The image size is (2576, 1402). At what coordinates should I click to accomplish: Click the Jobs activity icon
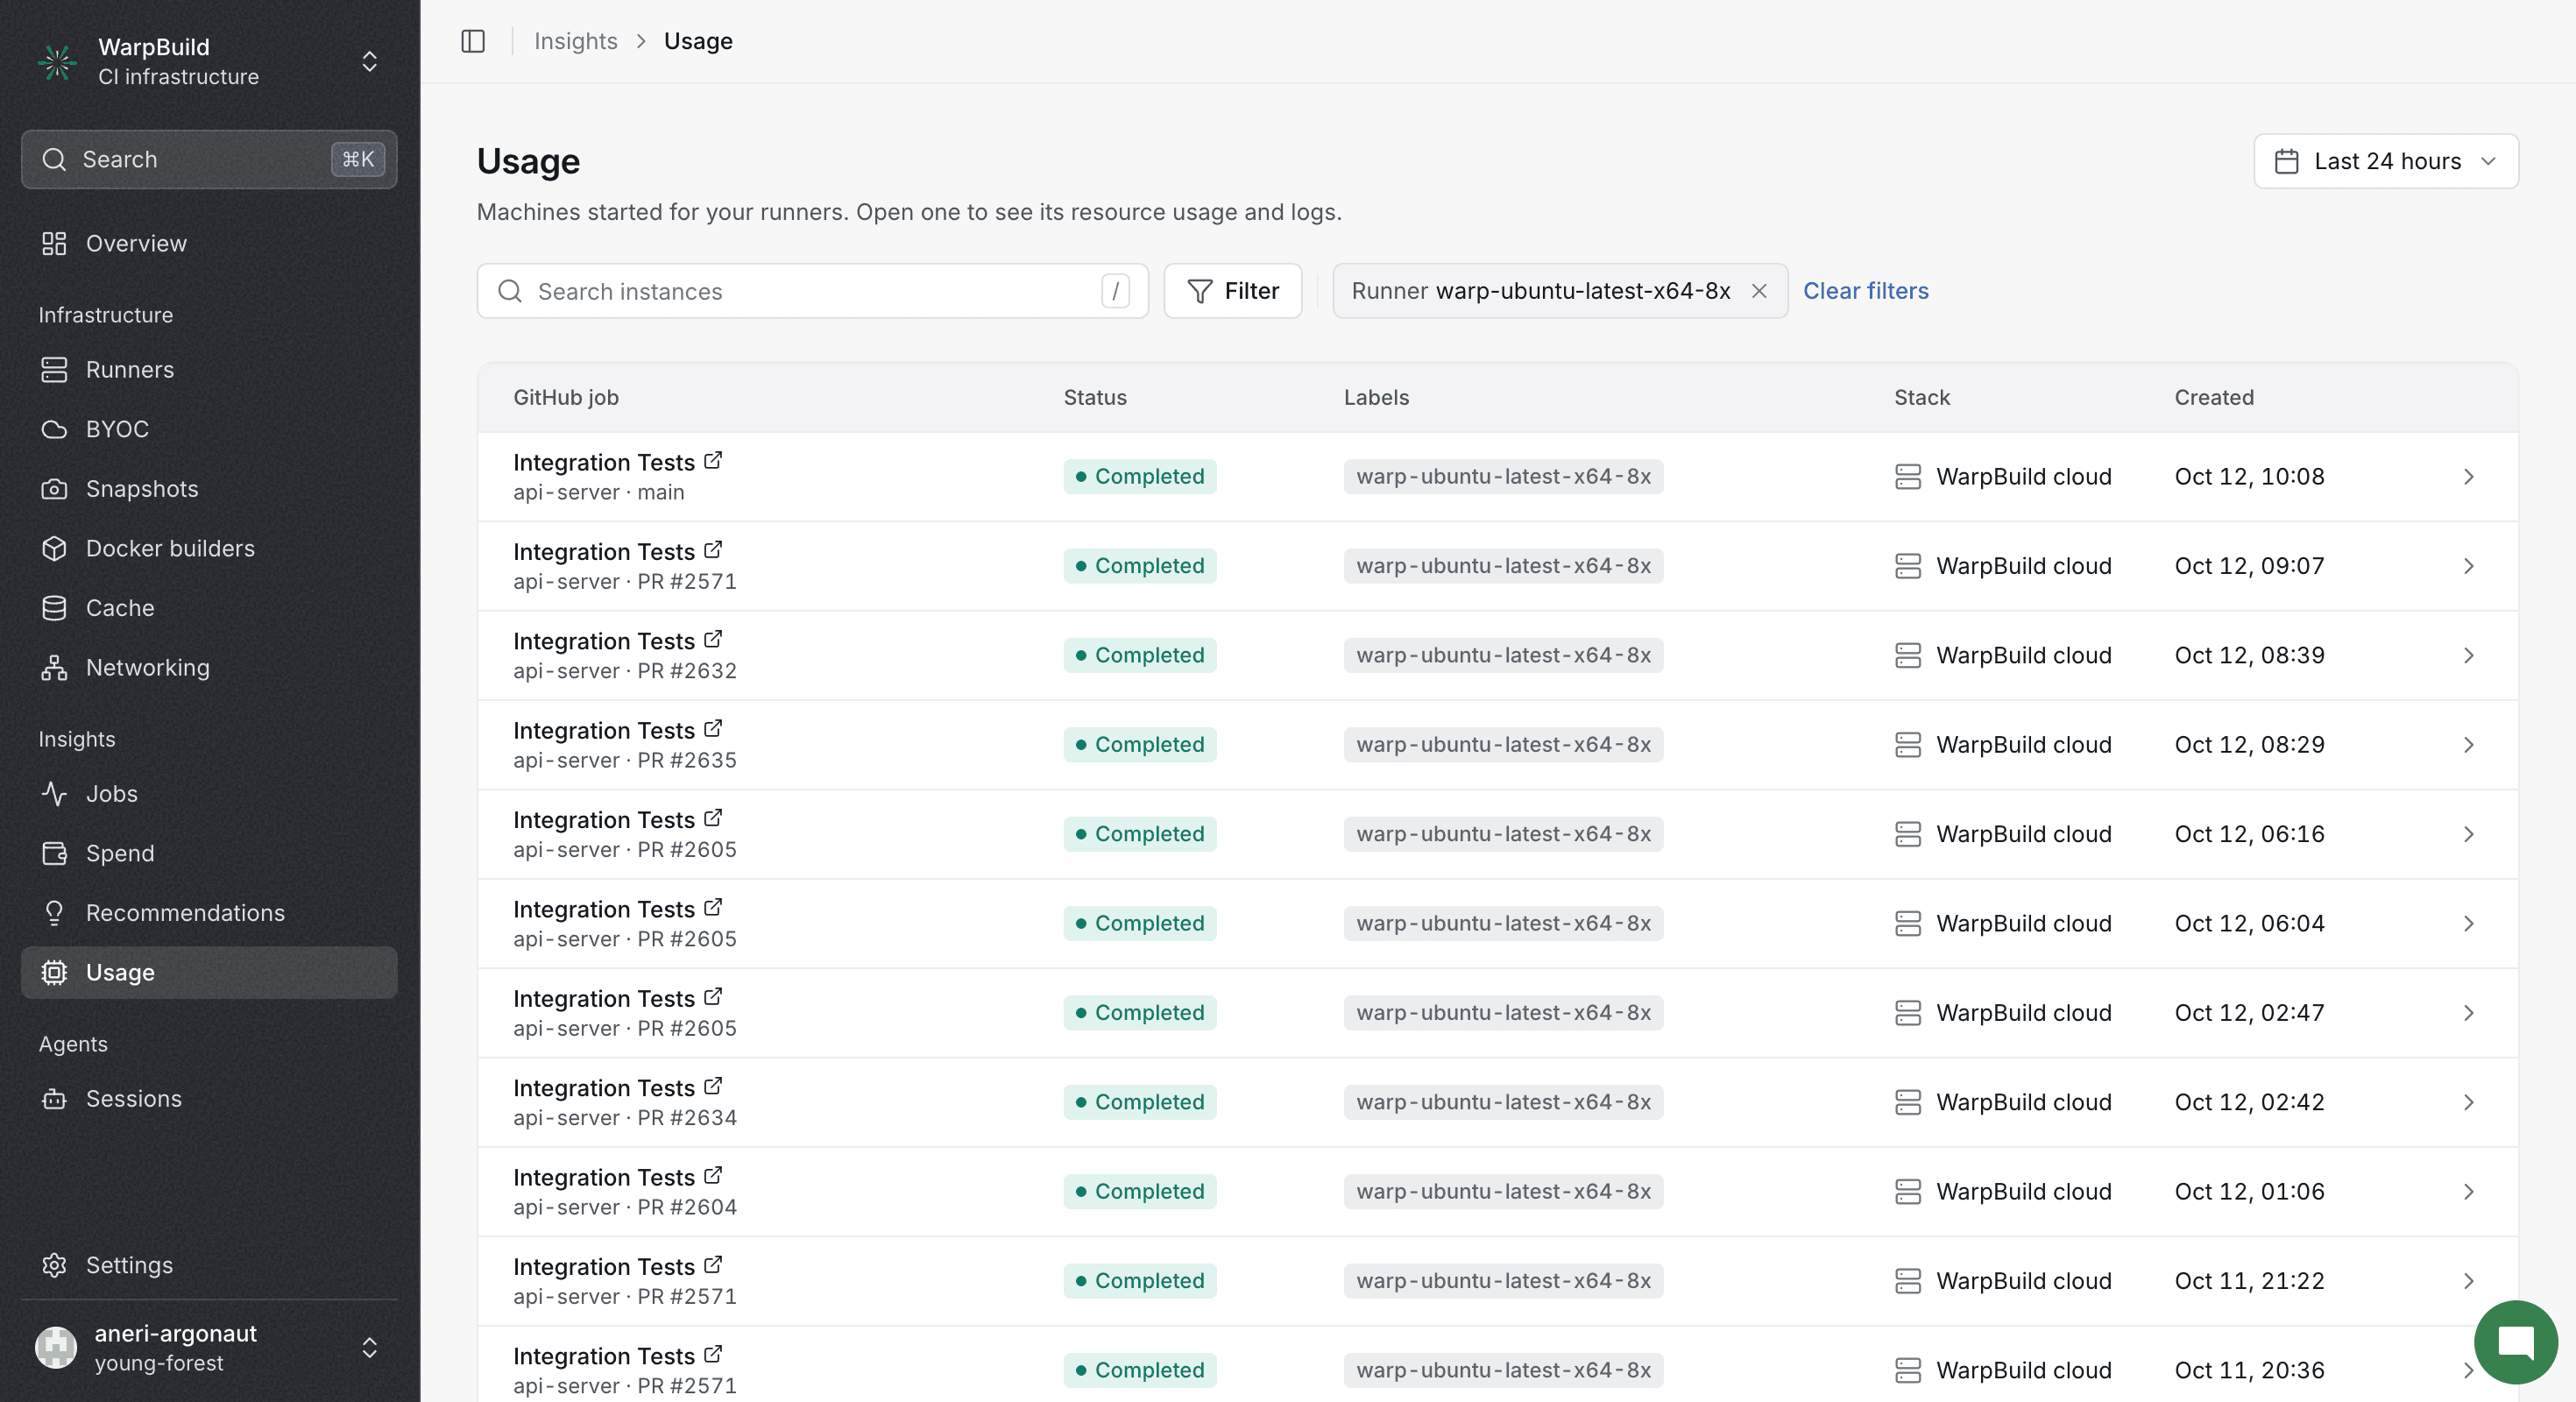pos(54,794)
